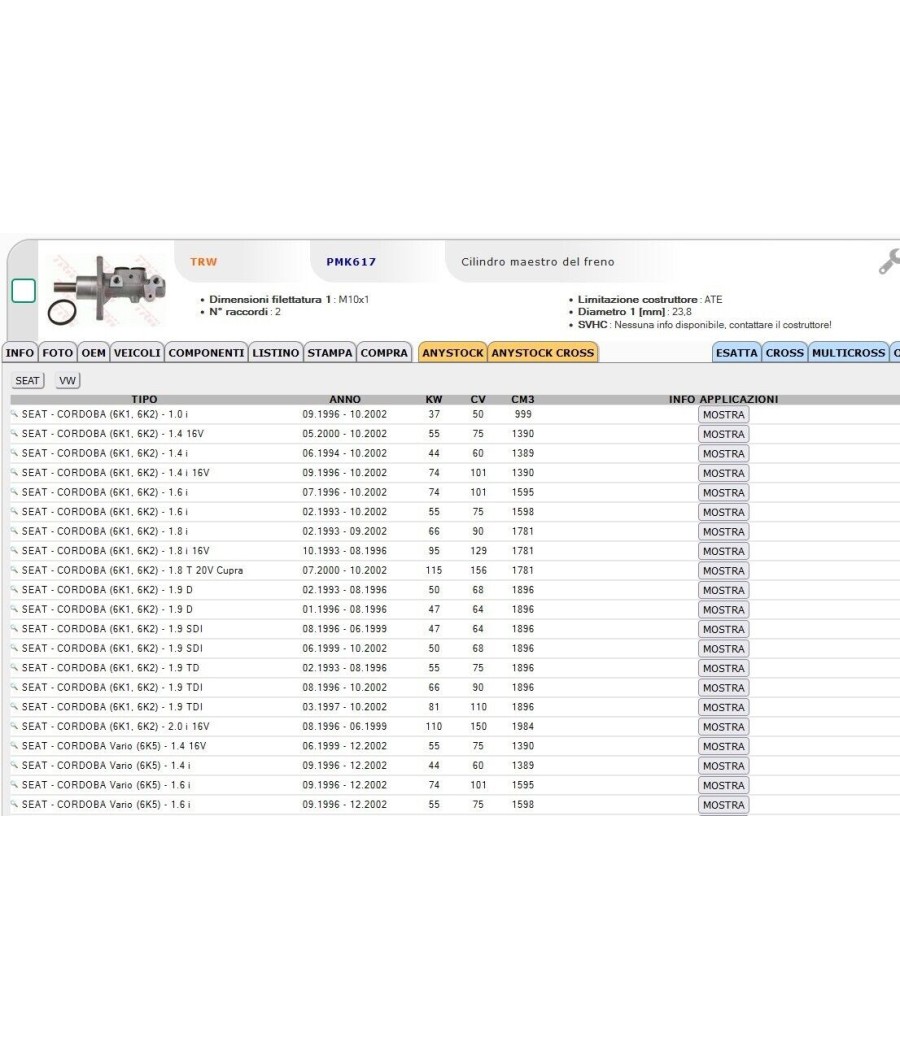Open the brake master cylinder product thumbnail
The height and width of the screenshot is (1050, 900).
click(107, 290)
